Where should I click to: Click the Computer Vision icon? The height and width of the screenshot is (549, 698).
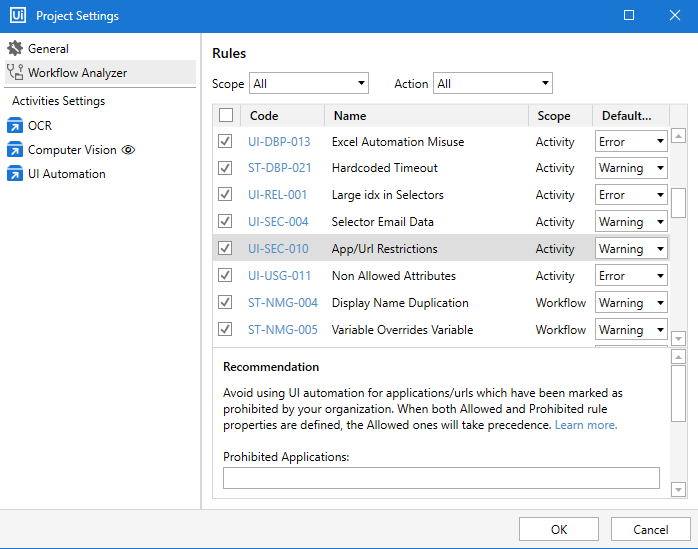[x=15, y=150]
